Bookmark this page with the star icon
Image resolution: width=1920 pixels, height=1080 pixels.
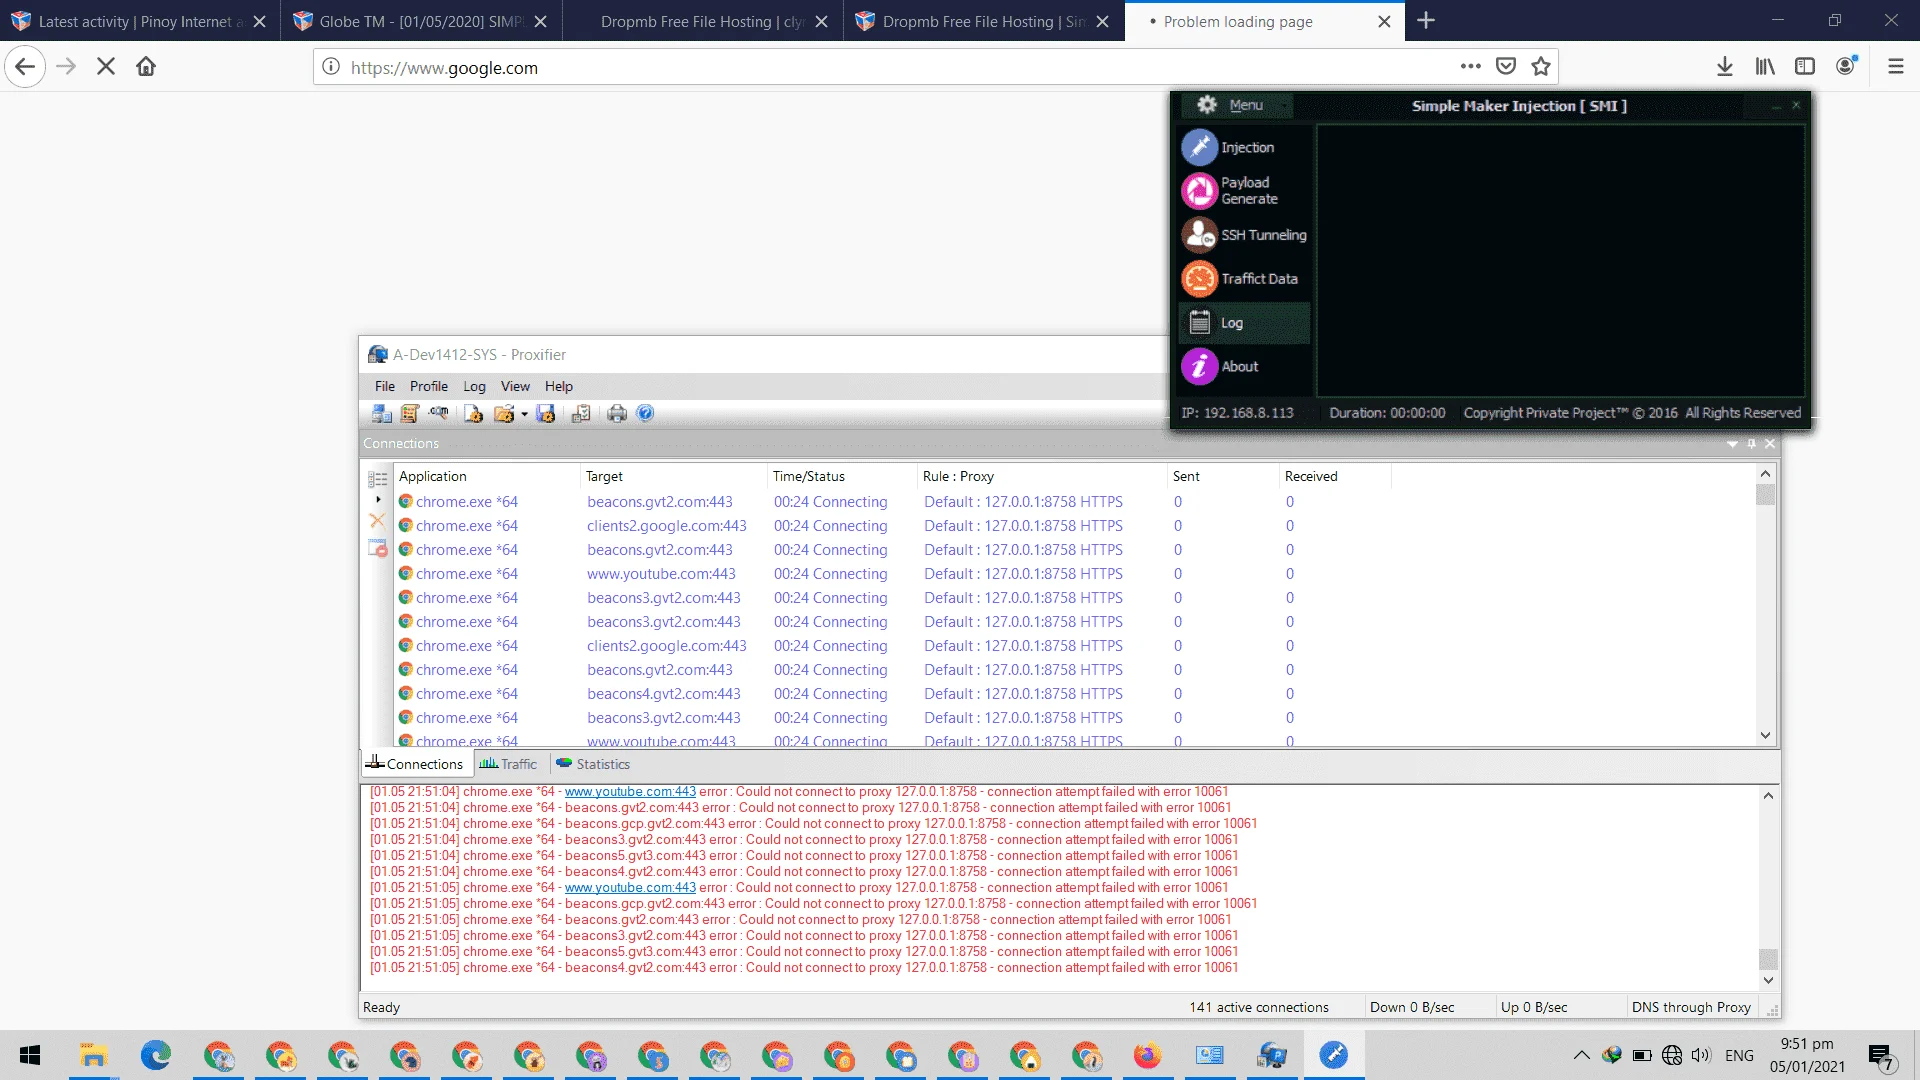pos(1541,67)
